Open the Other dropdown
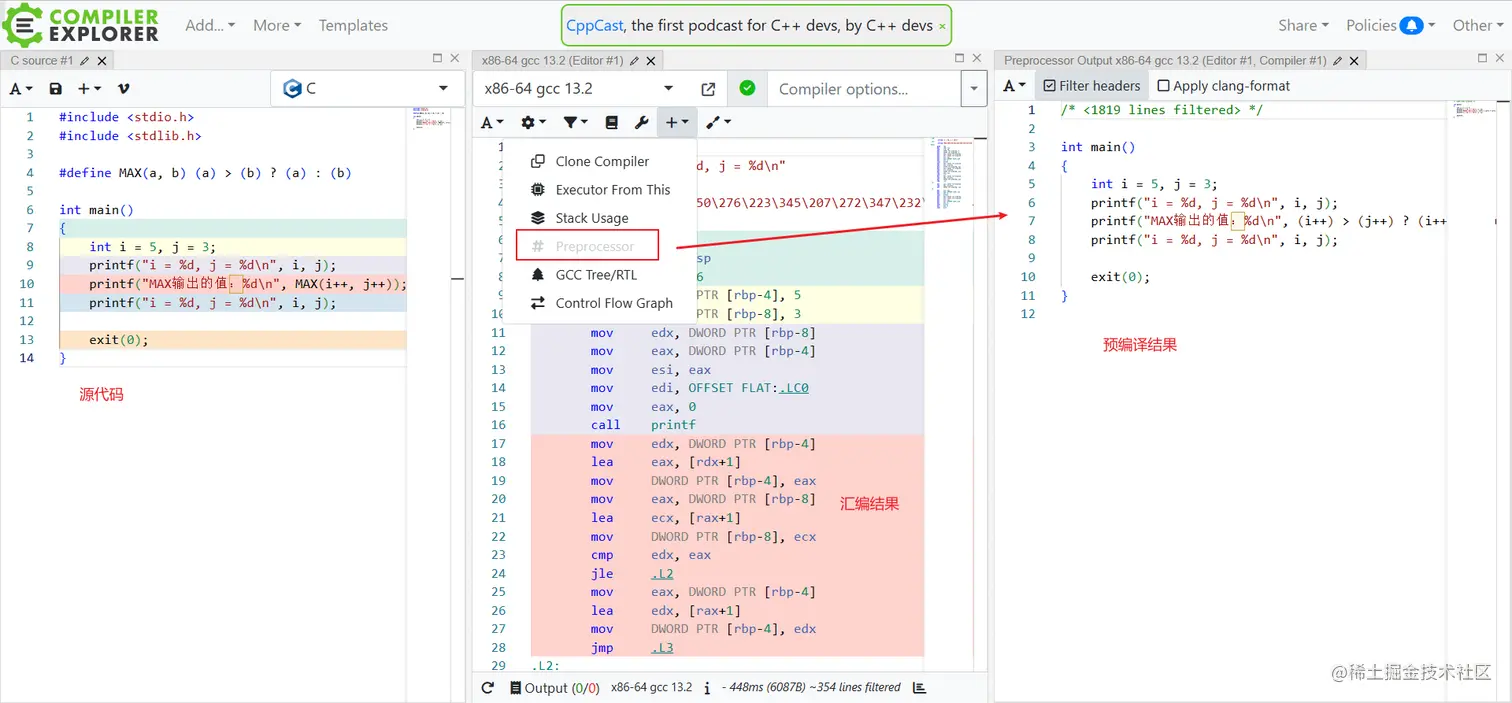Screen dimensions: 1512x703 click(1478, 26)
